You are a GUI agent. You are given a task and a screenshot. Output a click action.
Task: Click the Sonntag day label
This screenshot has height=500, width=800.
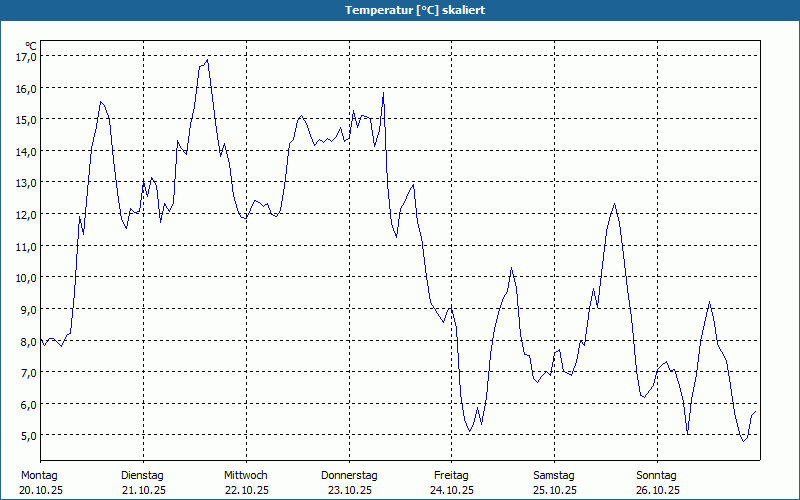point(656,476)
